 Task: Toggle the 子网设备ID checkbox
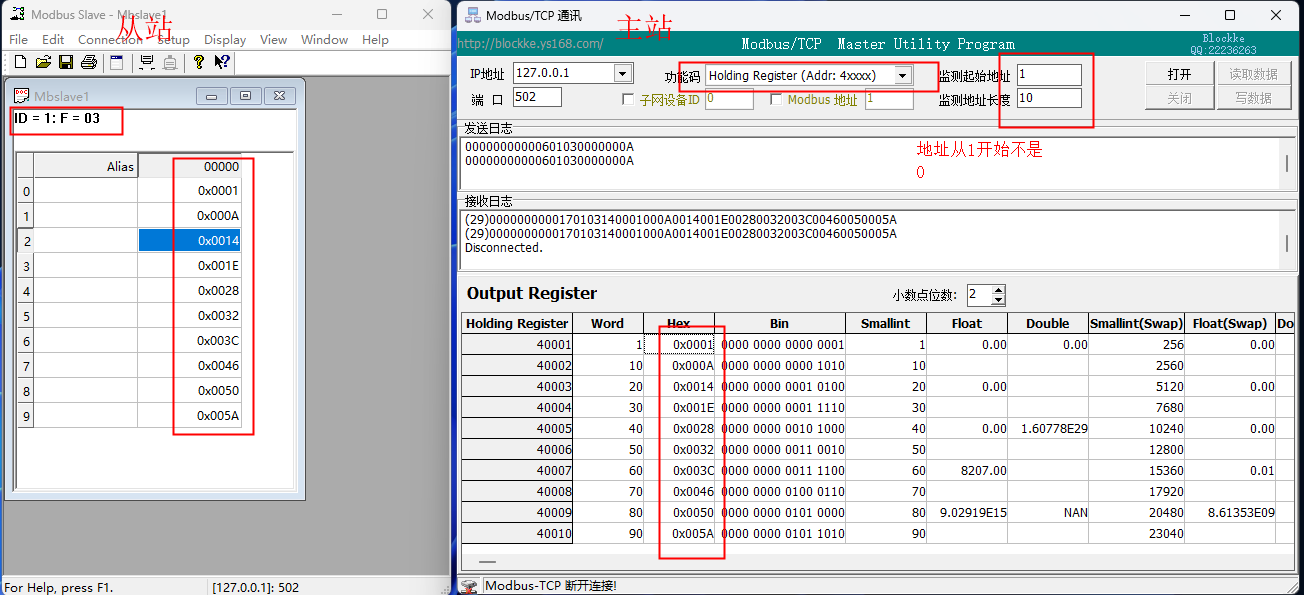click(628, 99)
